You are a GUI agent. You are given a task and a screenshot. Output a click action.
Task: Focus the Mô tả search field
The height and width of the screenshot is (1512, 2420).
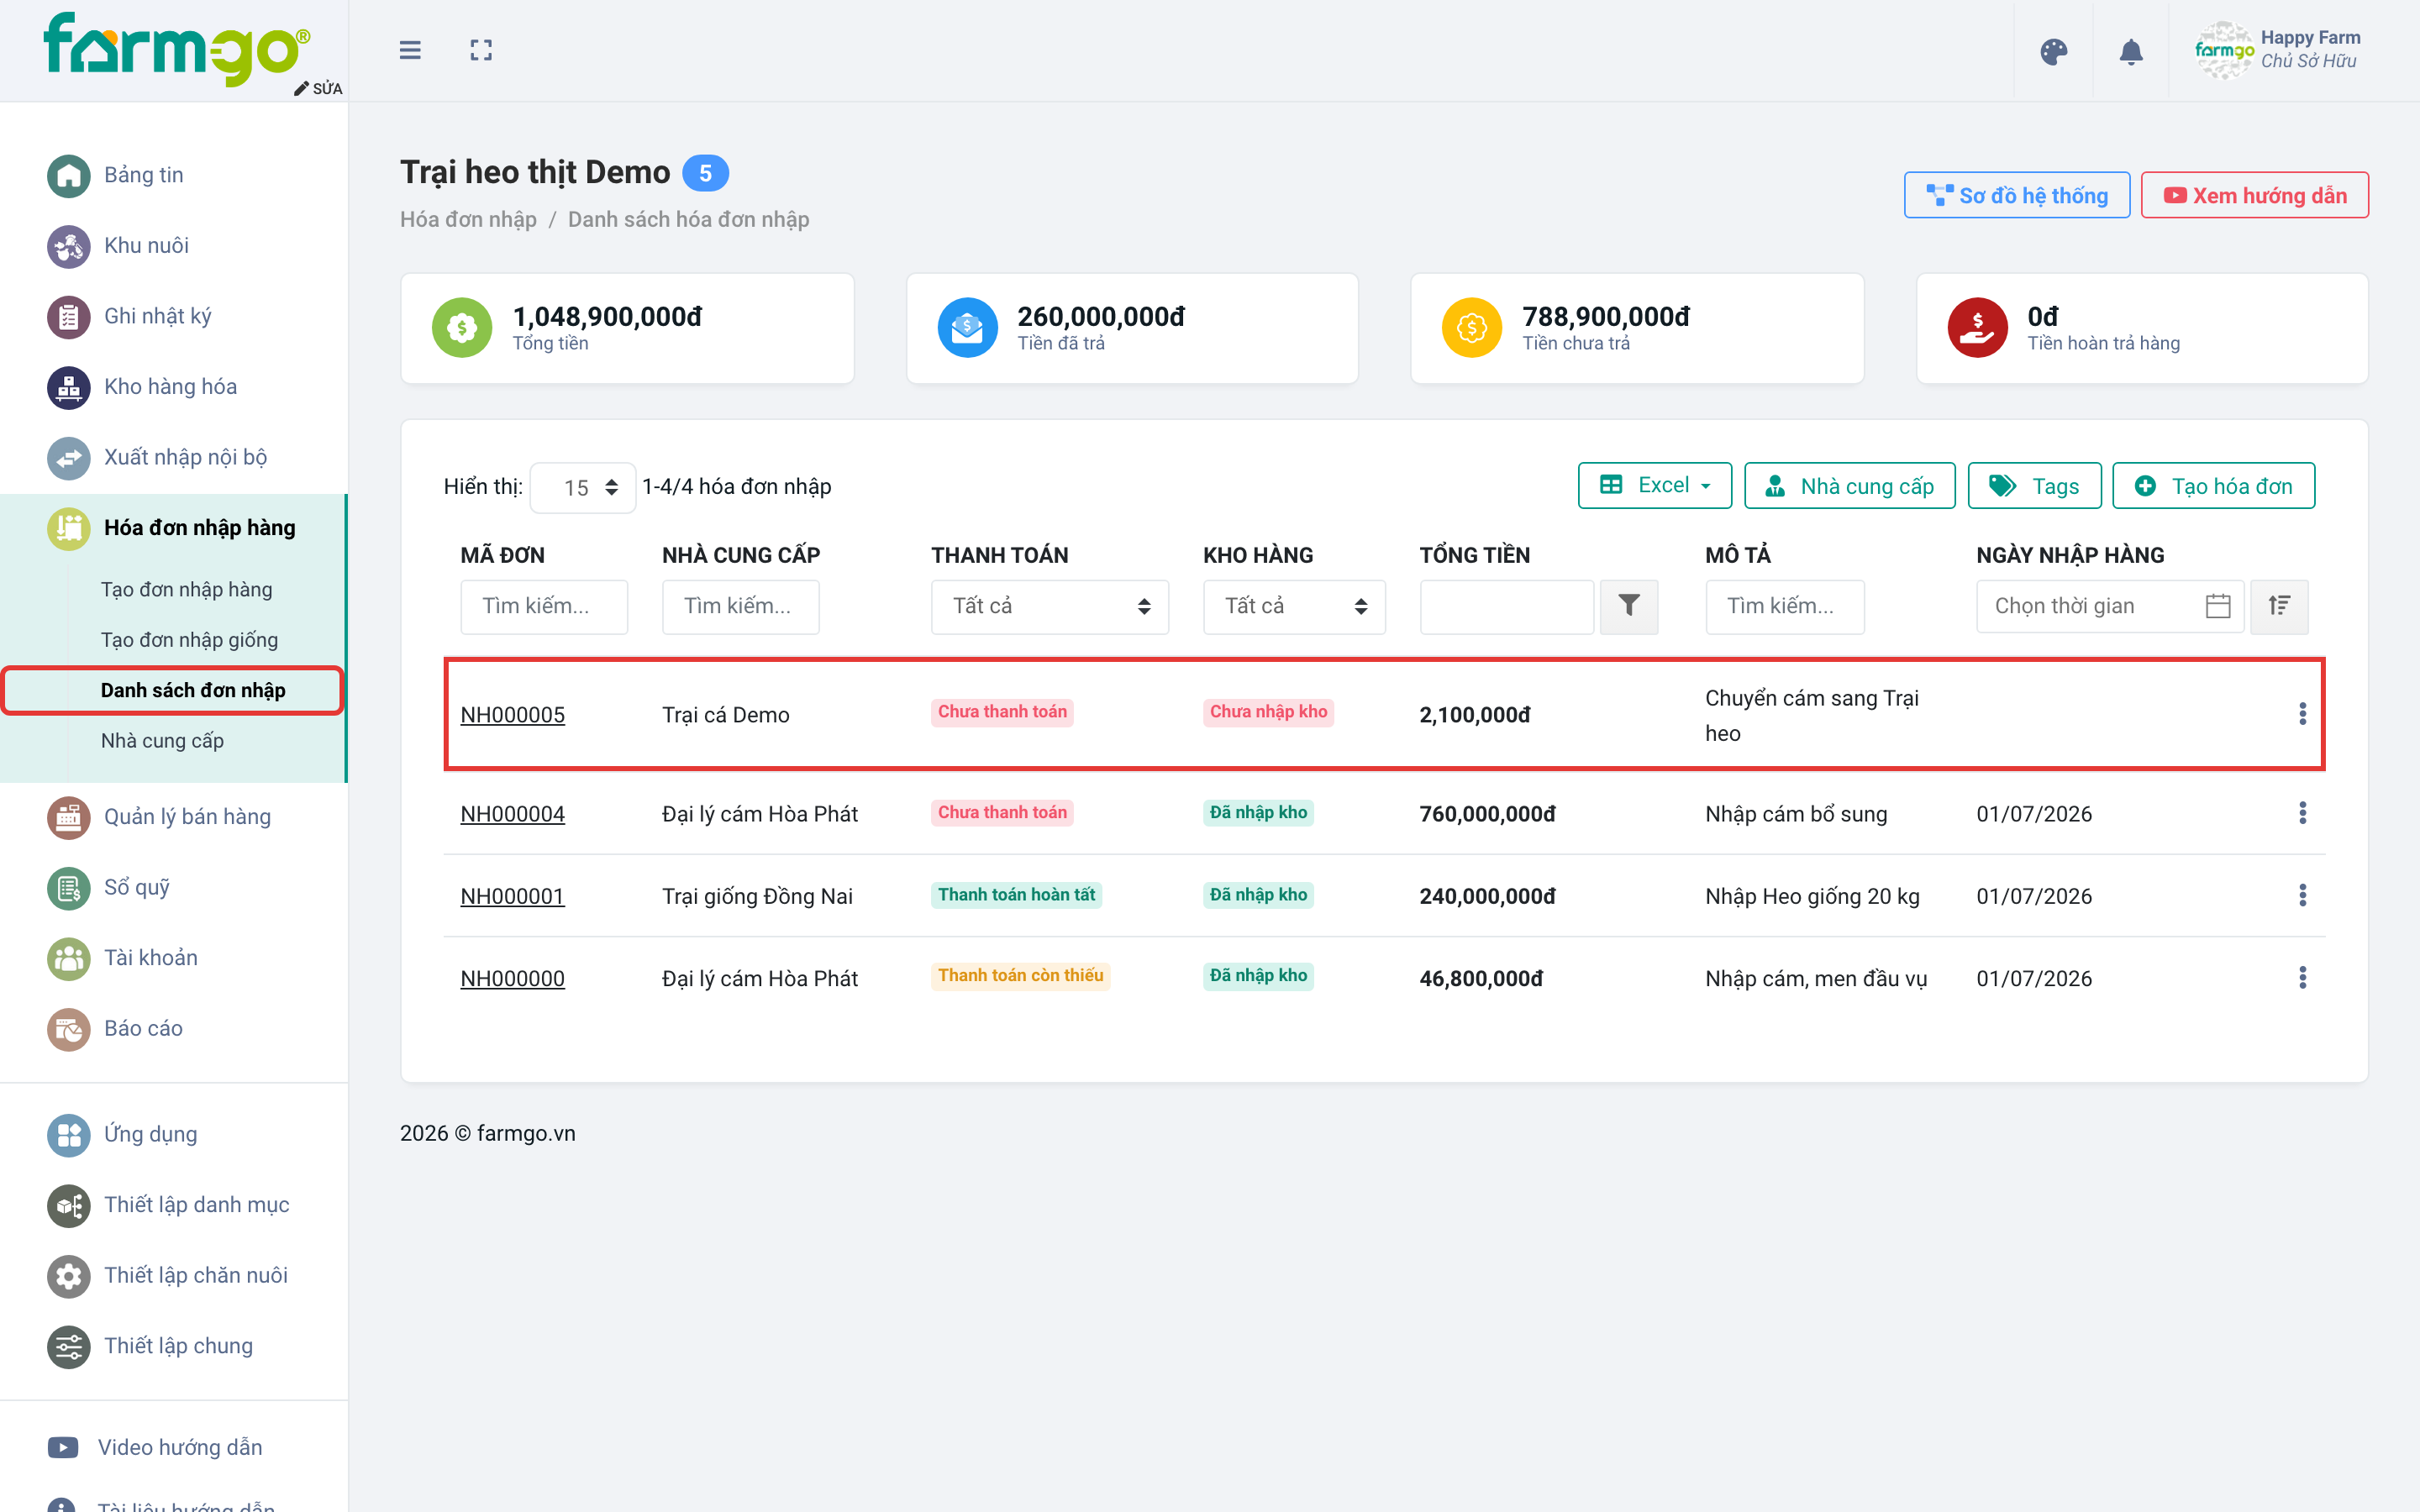tap(1784, 606)
